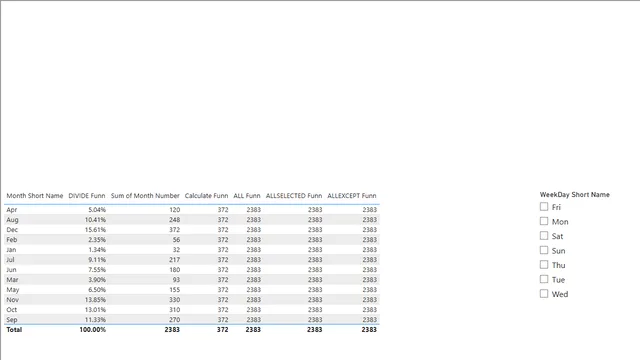Viewport: 640px width, 360px height.
Task: Select the Feb row label
Action: coord(11,240)
